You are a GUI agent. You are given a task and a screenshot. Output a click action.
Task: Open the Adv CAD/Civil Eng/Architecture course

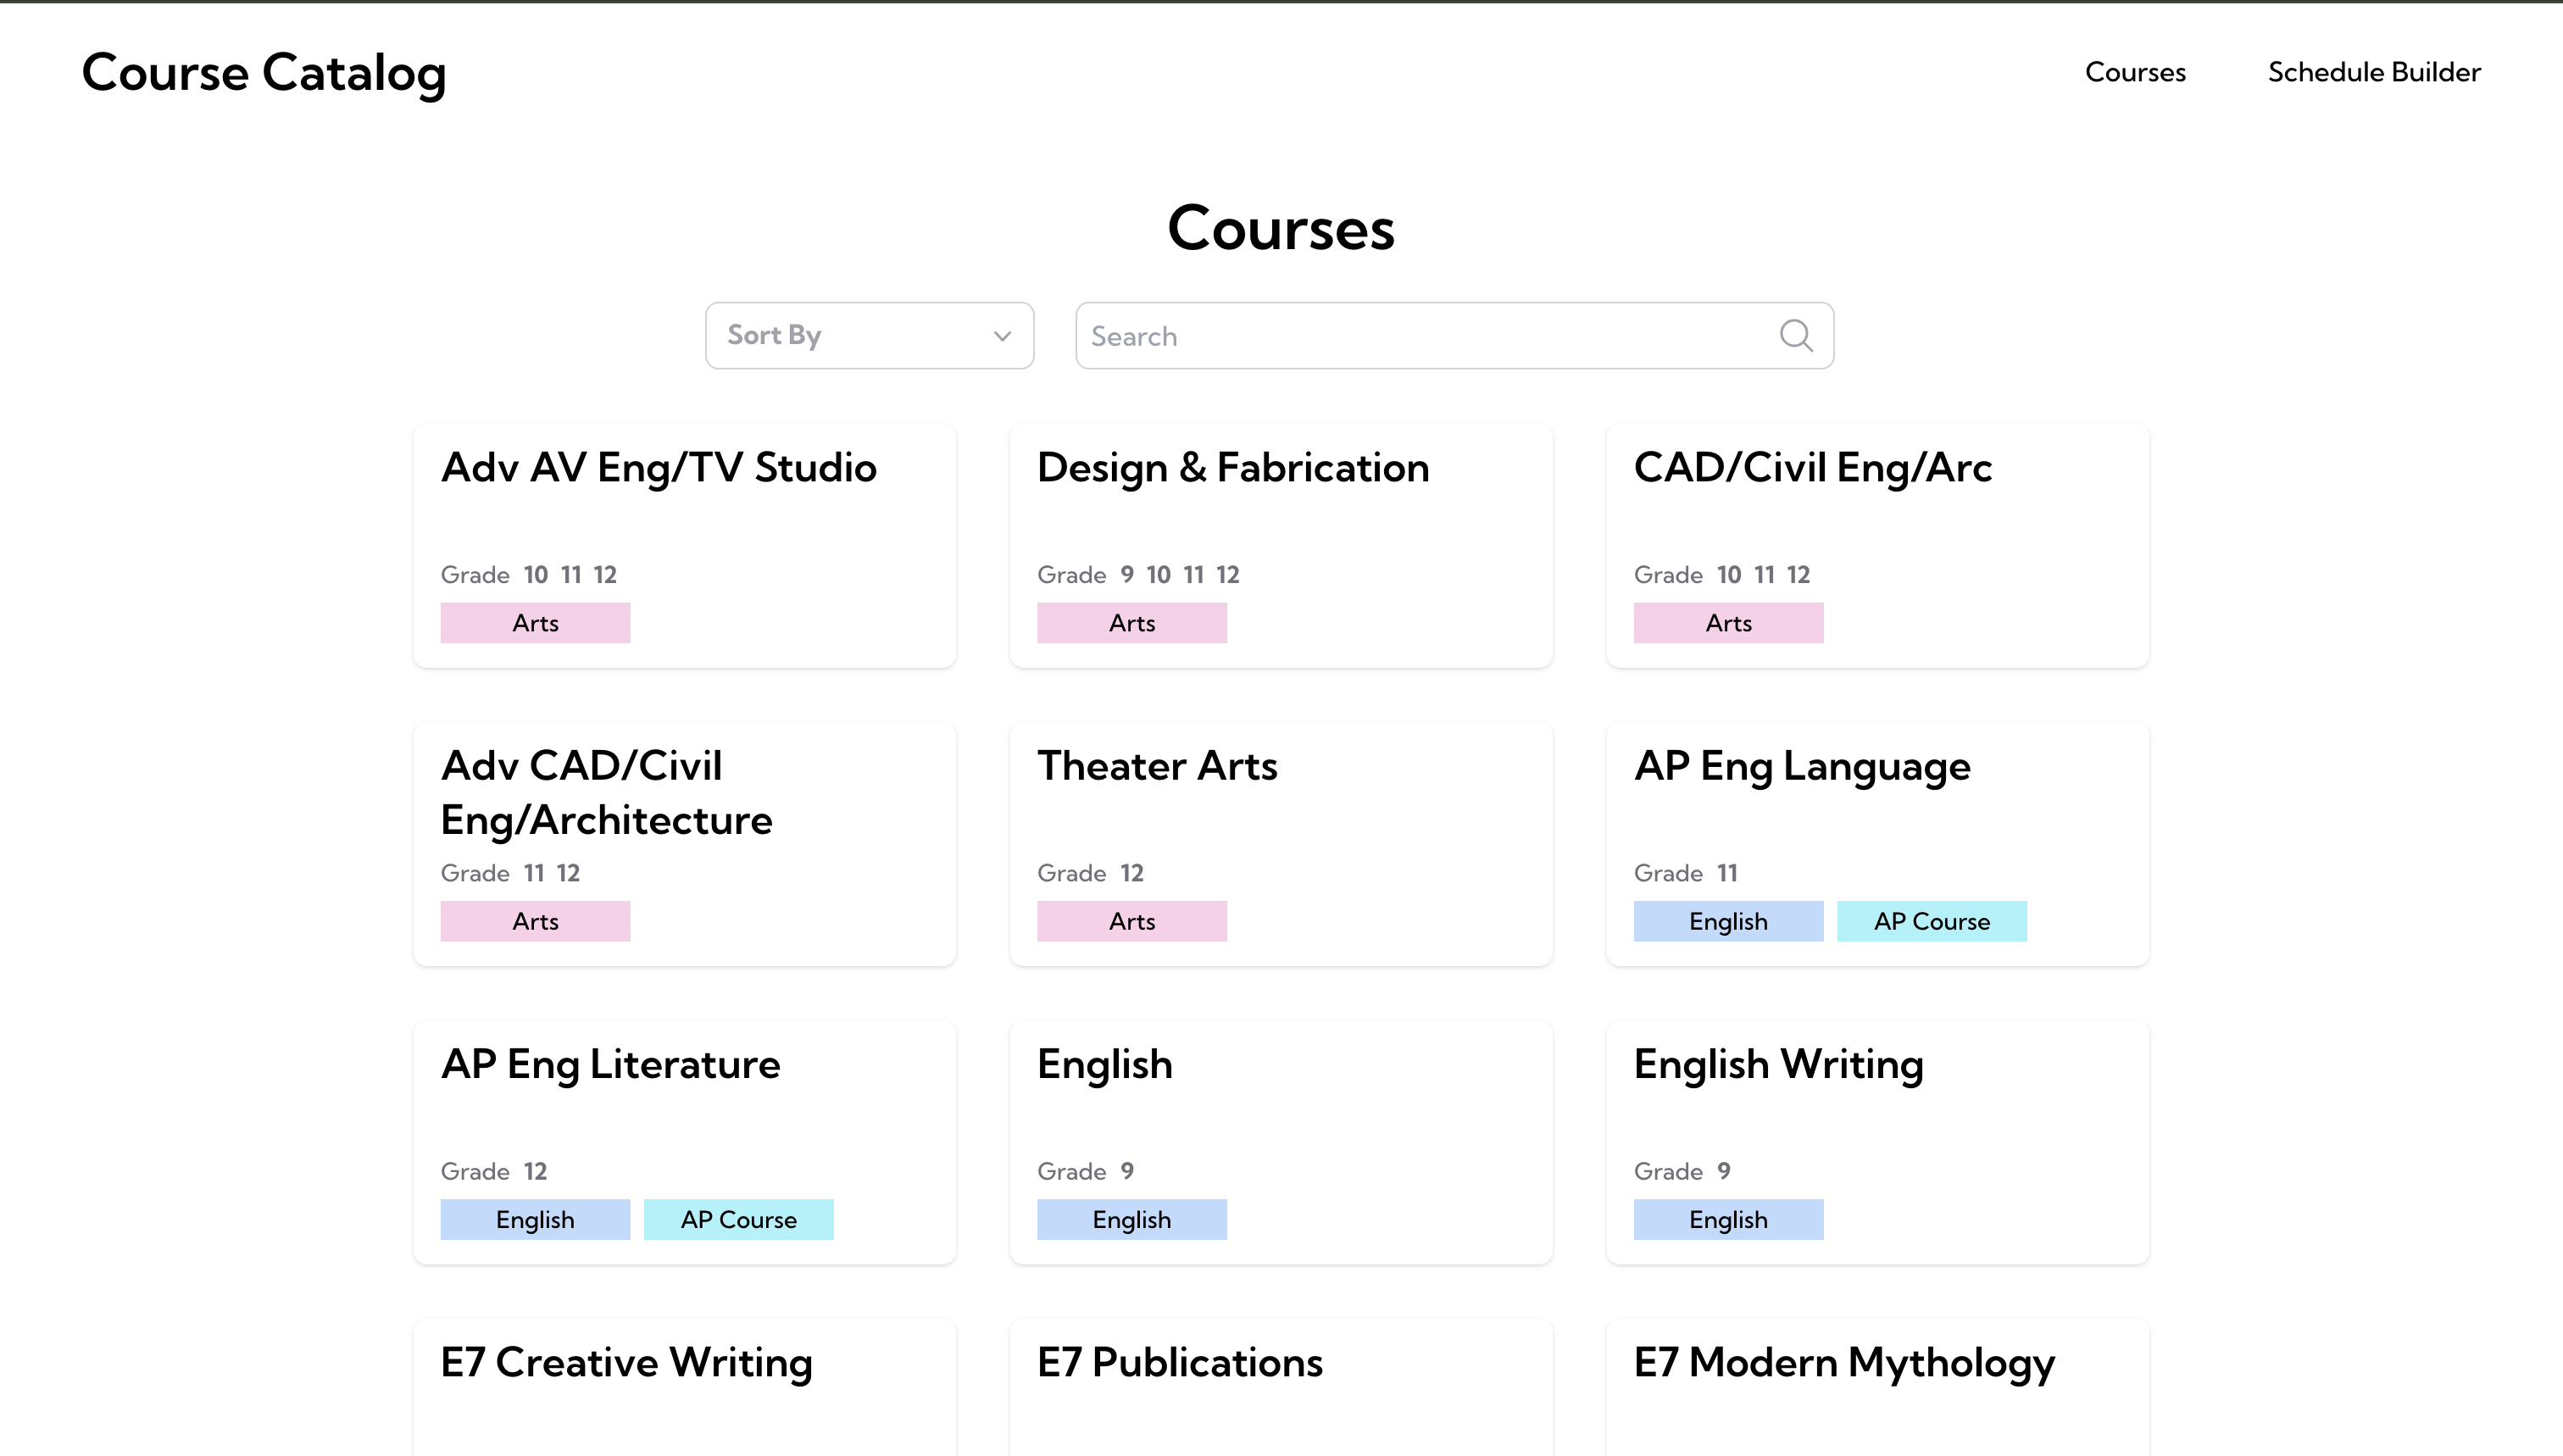(x=683, y=845)
